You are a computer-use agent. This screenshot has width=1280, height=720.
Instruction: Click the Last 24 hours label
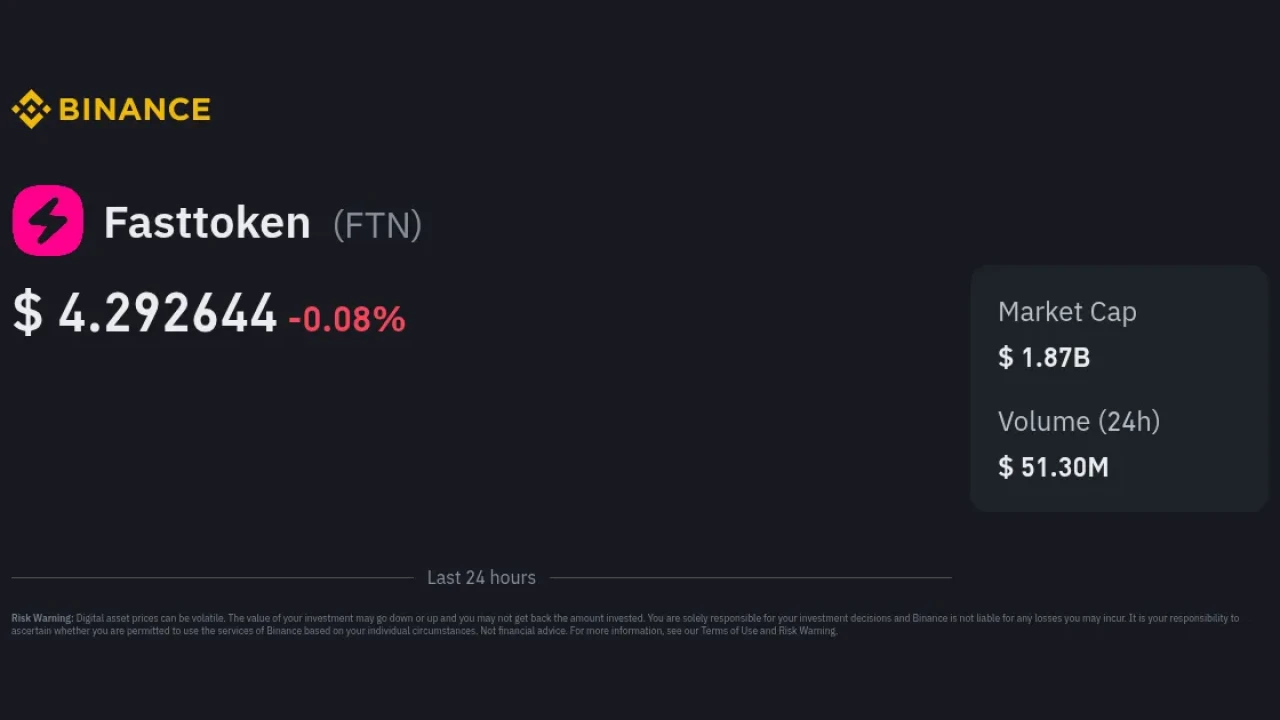pos(481,578)
